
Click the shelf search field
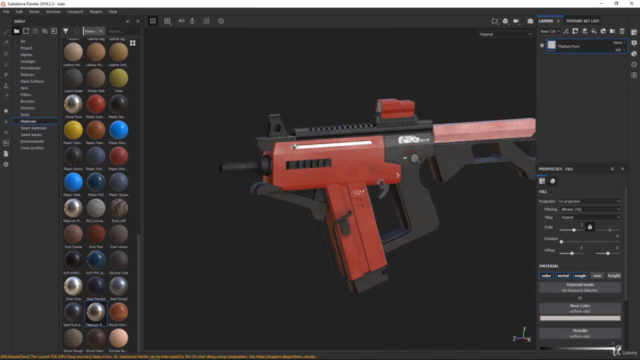click(123, 31)
